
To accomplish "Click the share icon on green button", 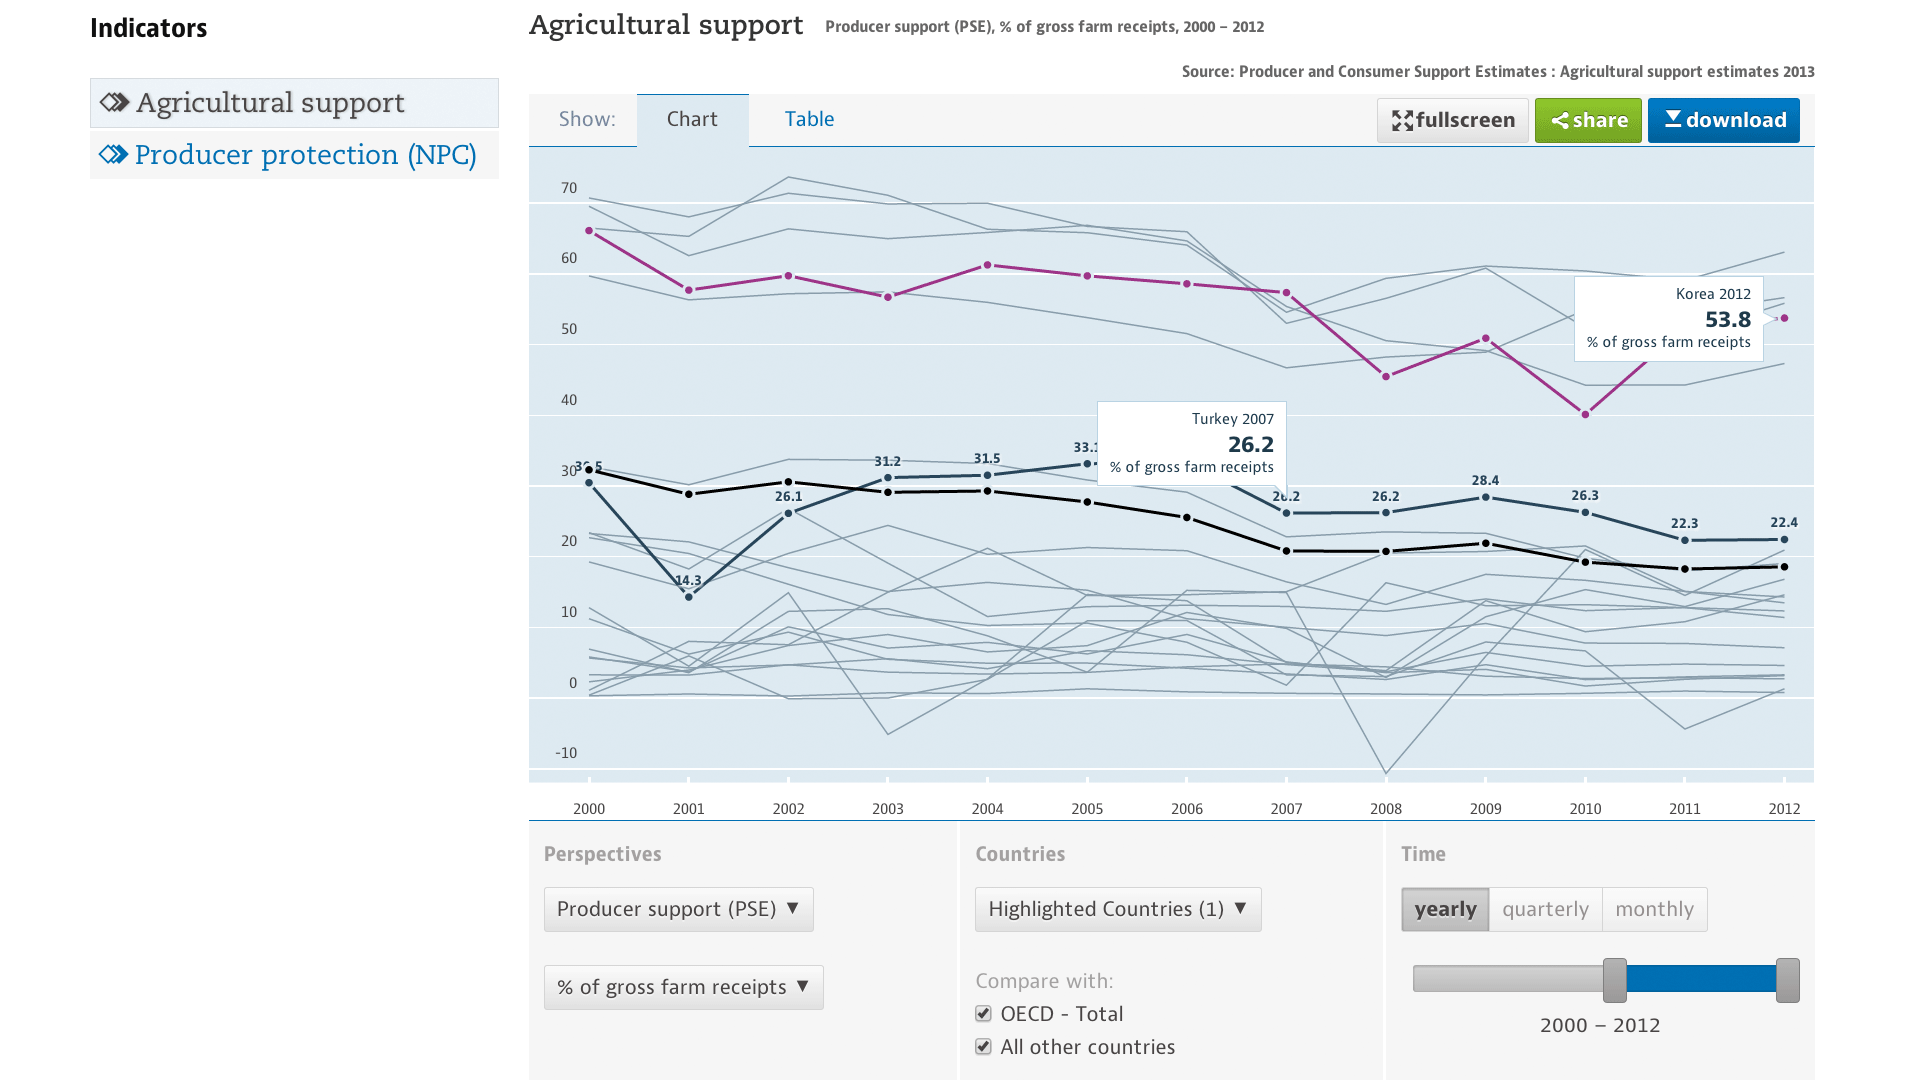I will [x=1559, y=121].
